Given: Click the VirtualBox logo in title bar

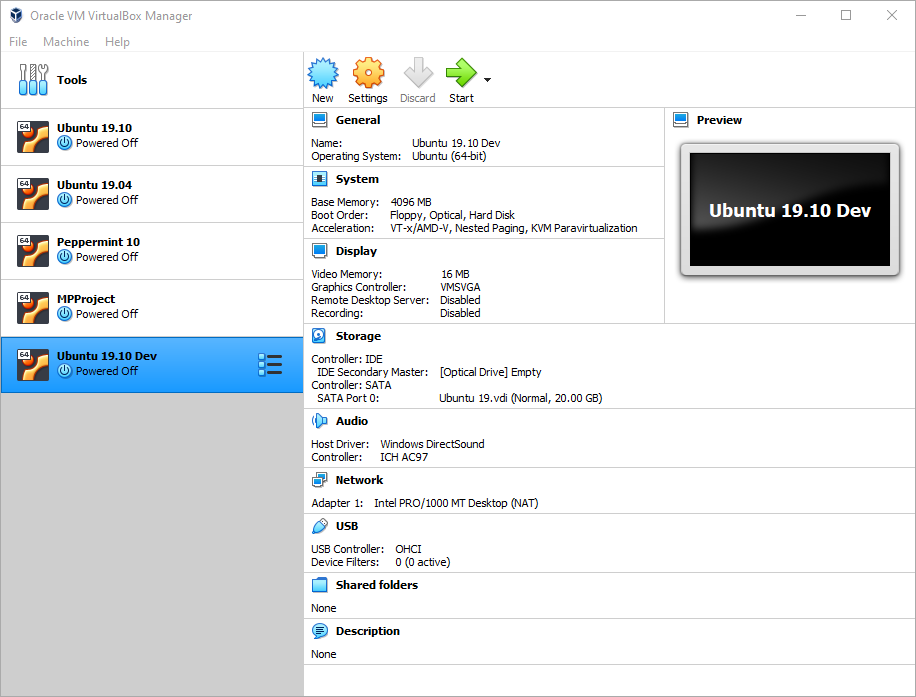Looking at the screenshot, I should pos(16,15).
